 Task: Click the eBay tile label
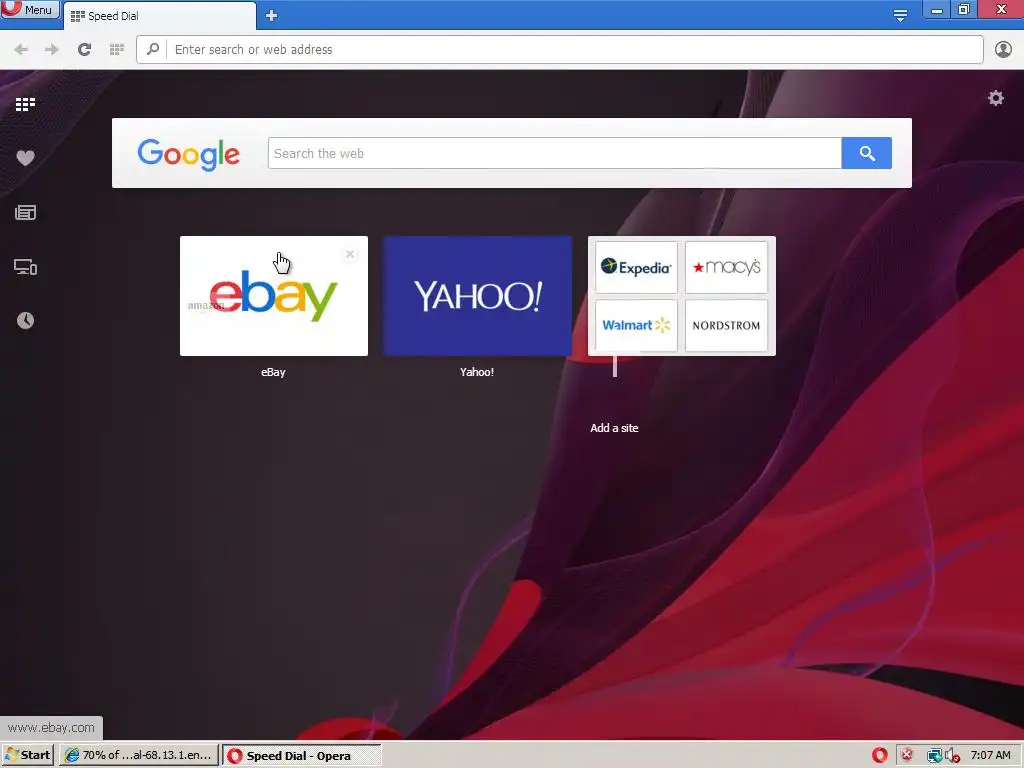273,372
